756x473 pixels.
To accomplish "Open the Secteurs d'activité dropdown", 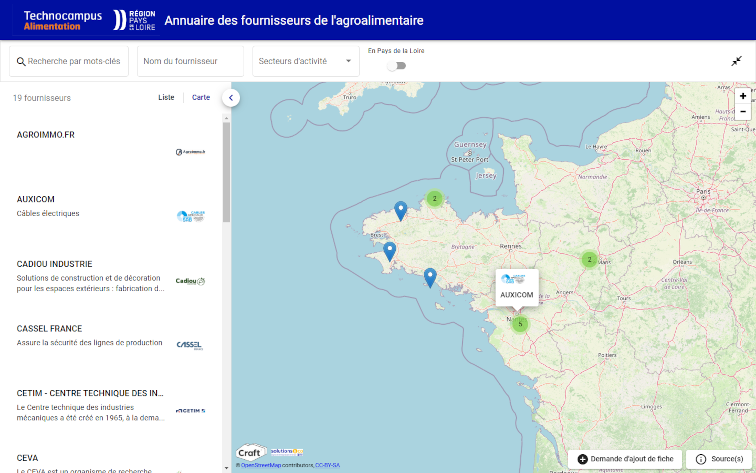I will (x=306, y=61).
